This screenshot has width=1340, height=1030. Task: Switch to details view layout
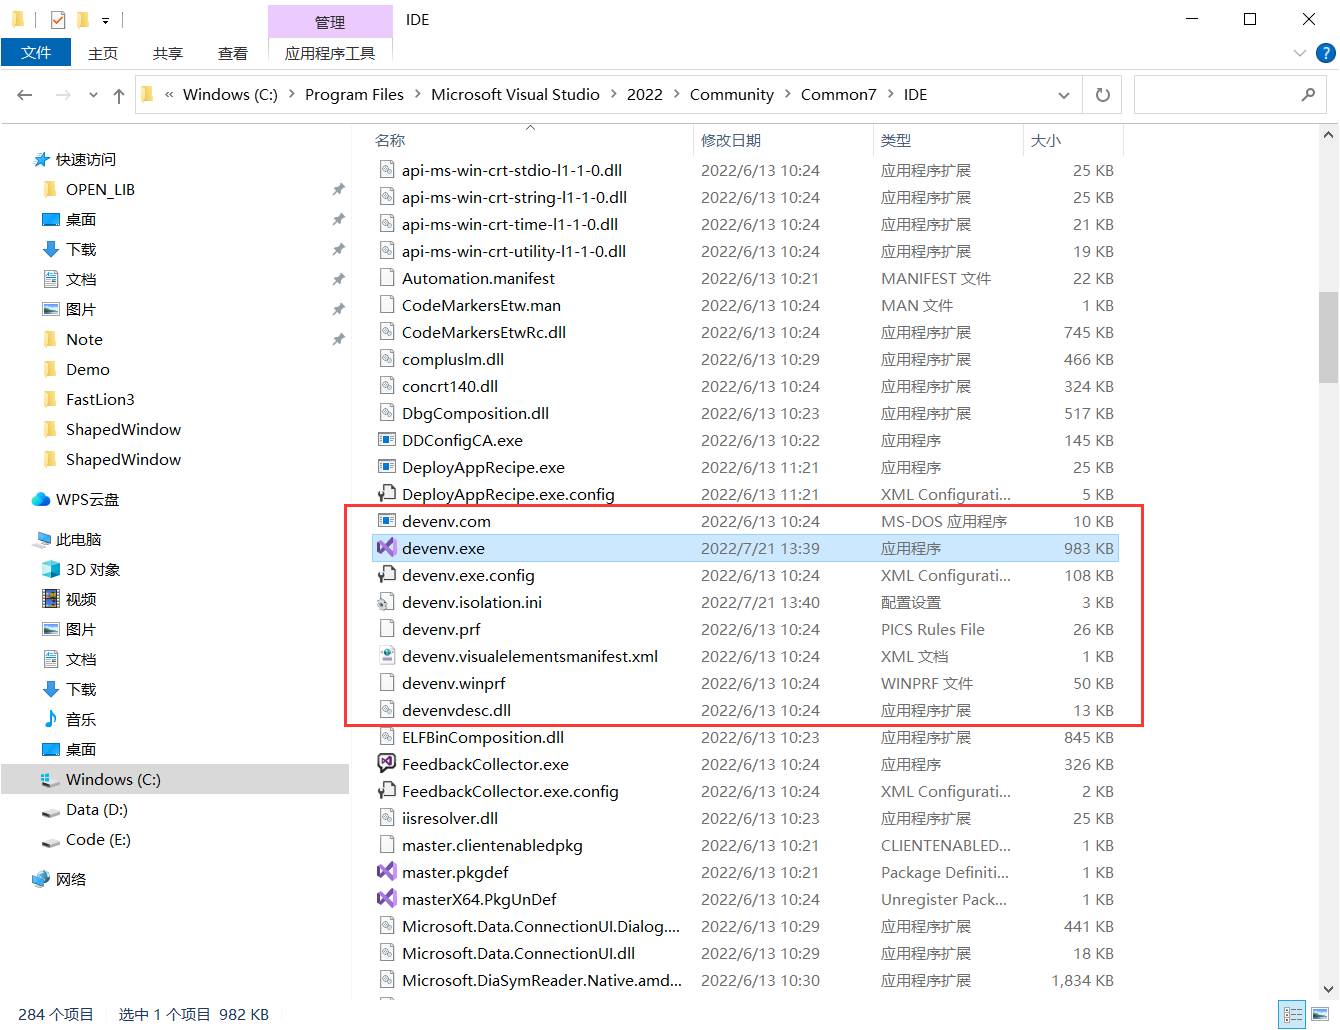pyautogui.click(x=1293, y=1014)
